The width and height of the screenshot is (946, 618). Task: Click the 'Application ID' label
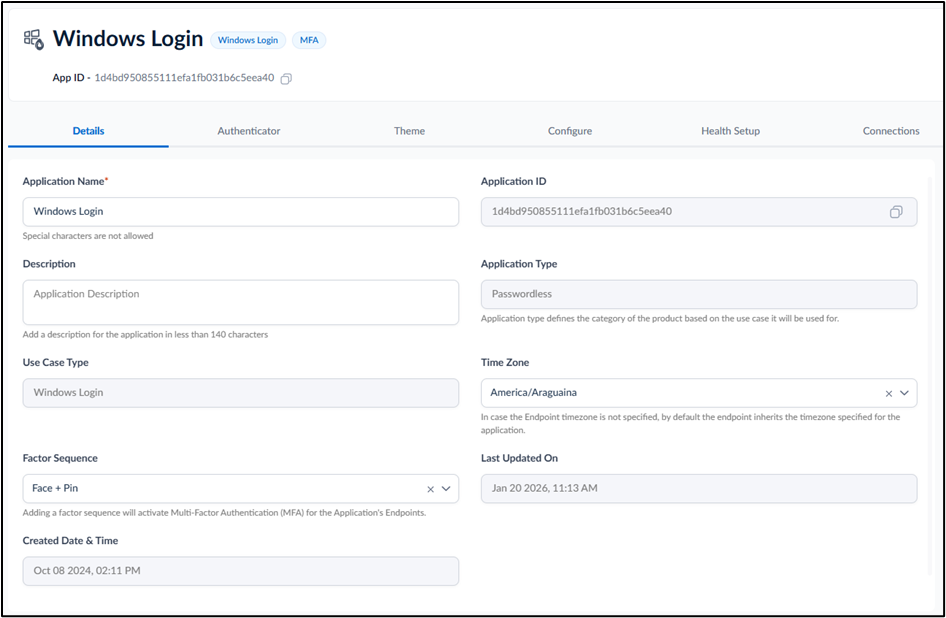513,181
